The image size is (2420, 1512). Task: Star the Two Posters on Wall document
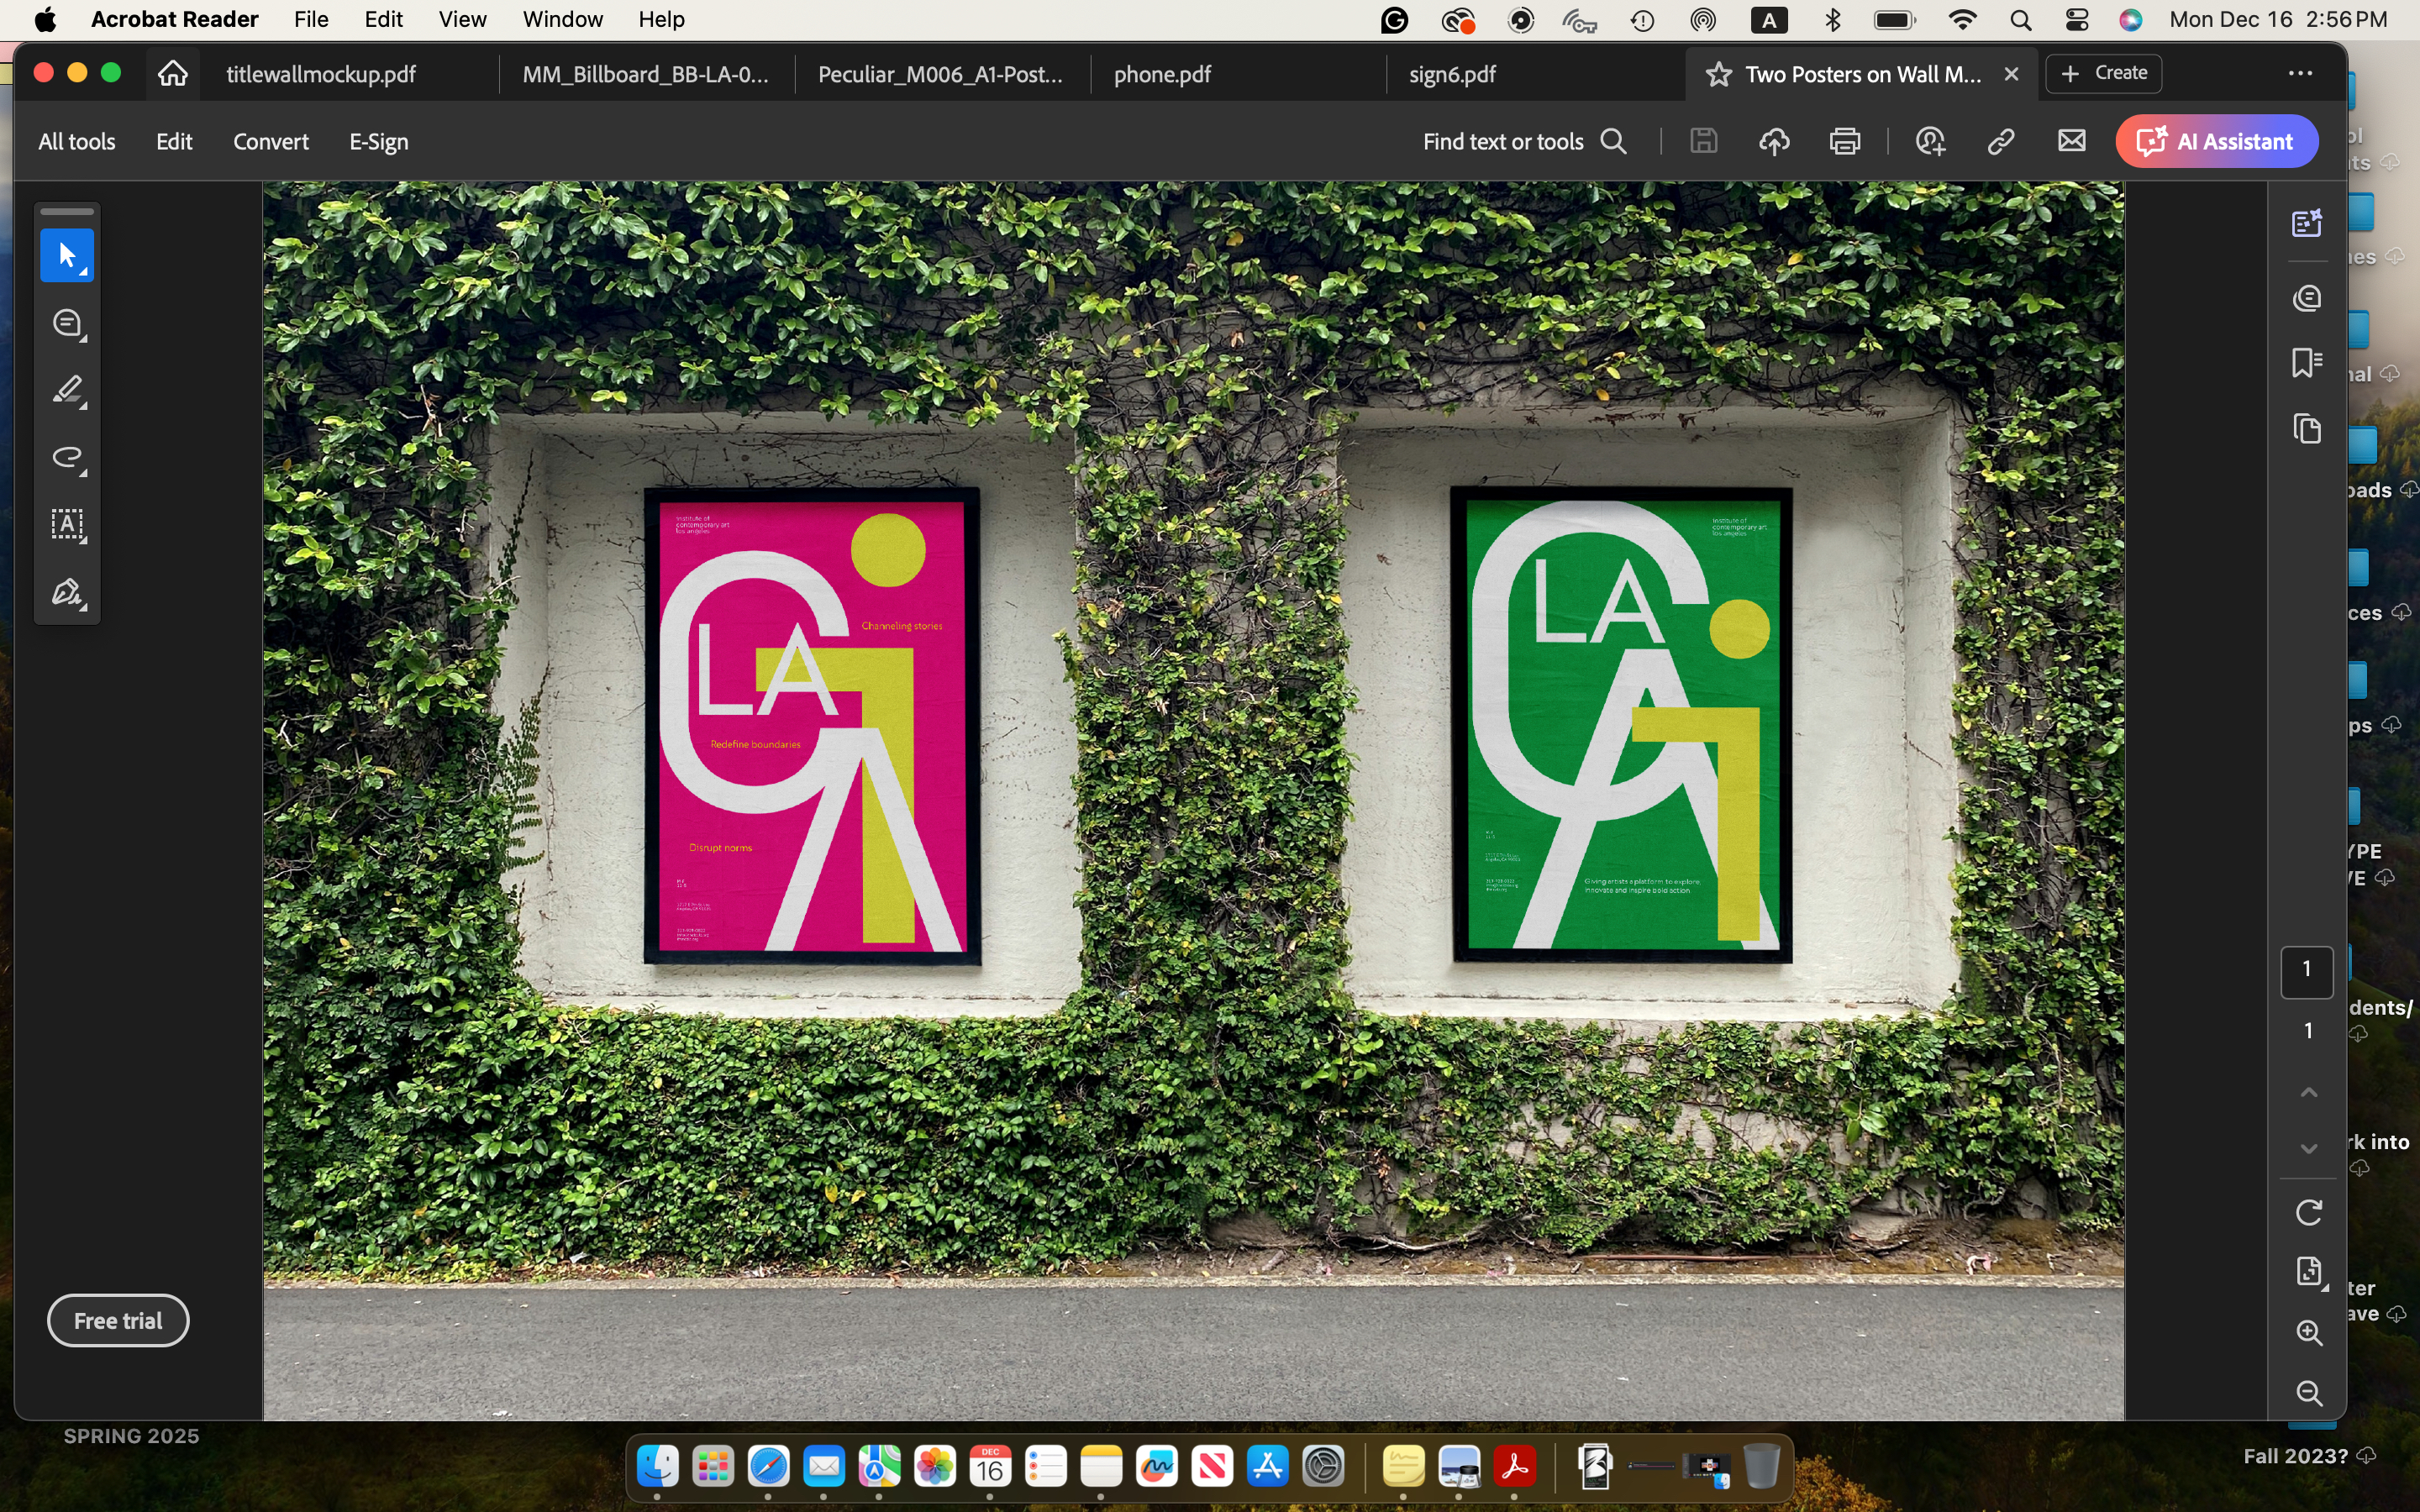pos(1718,74)
